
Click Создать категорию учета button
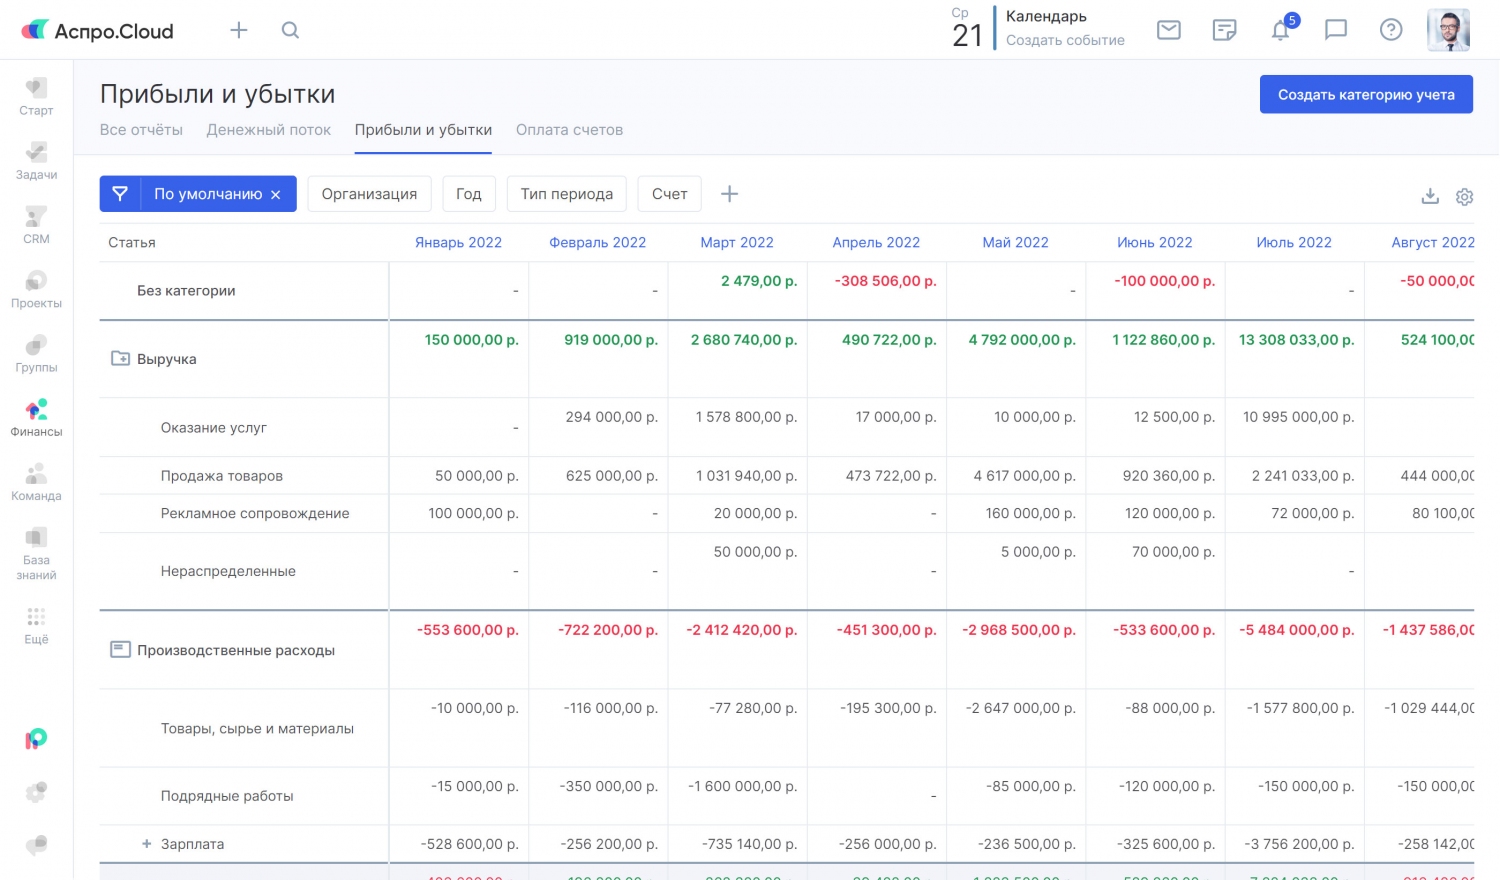click(x=1366, y=94)
